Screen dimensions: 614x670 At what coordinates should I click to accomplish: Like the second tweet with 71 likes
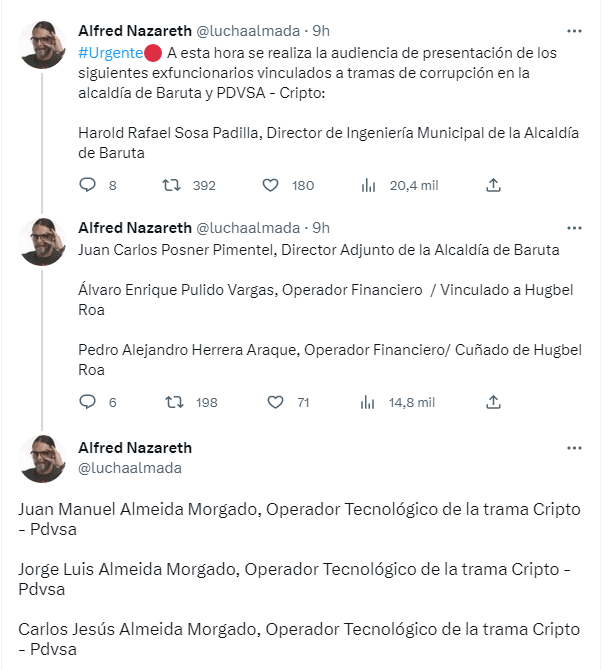click(275, 402)
